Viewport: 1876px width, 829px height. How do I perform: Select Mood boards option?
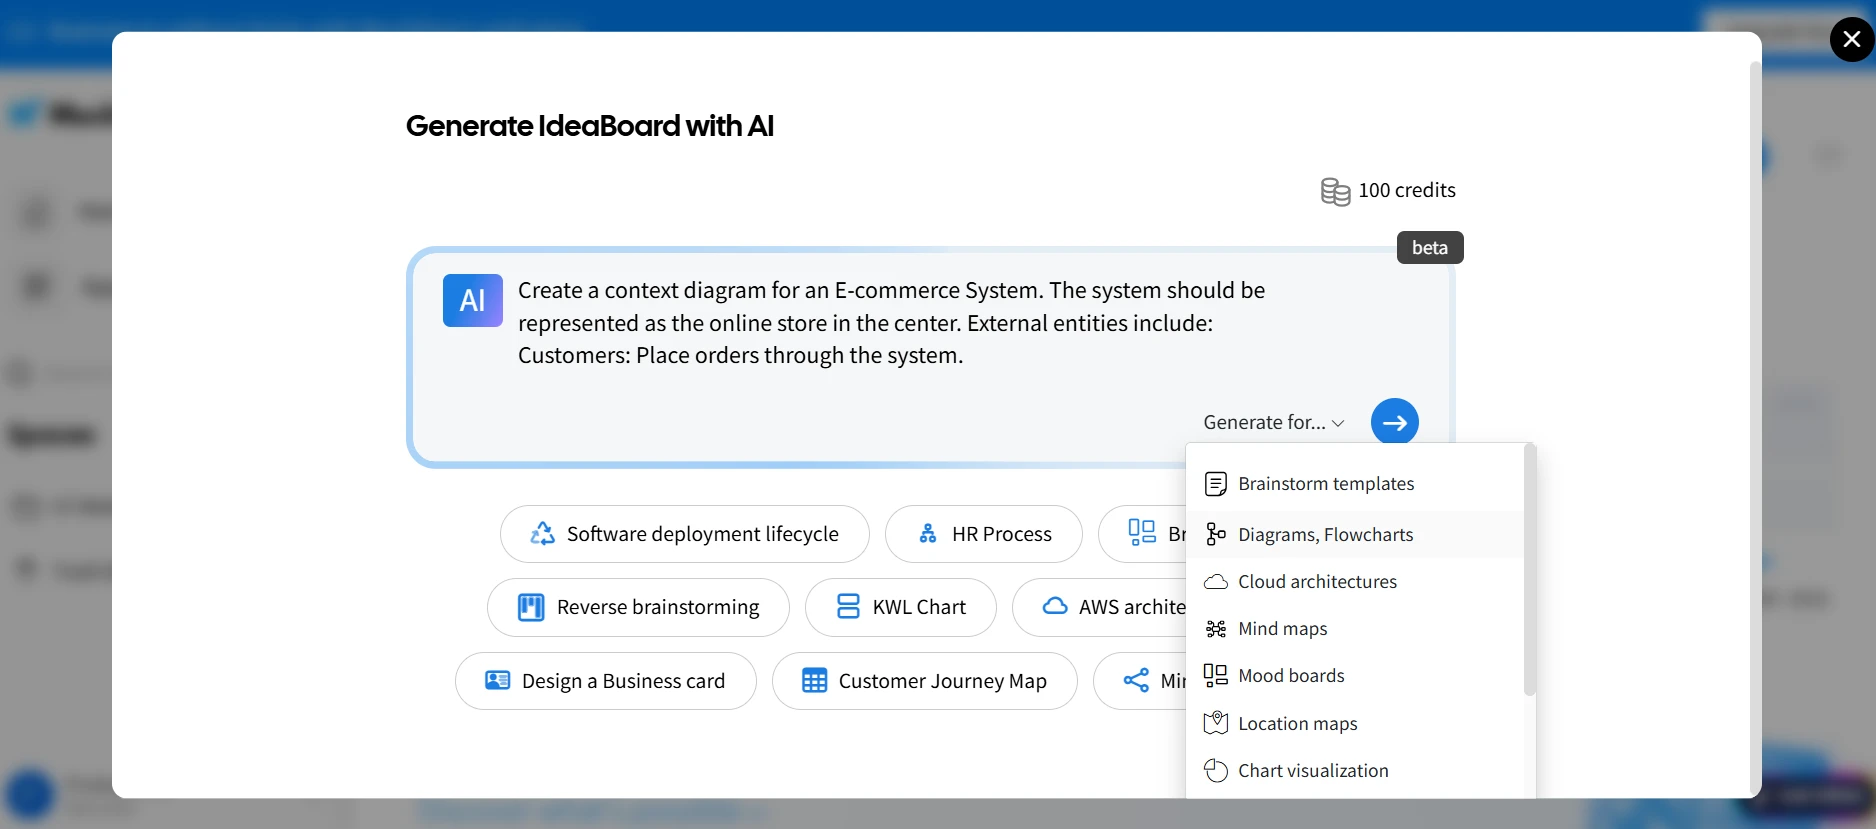(x=1355, y=676)
